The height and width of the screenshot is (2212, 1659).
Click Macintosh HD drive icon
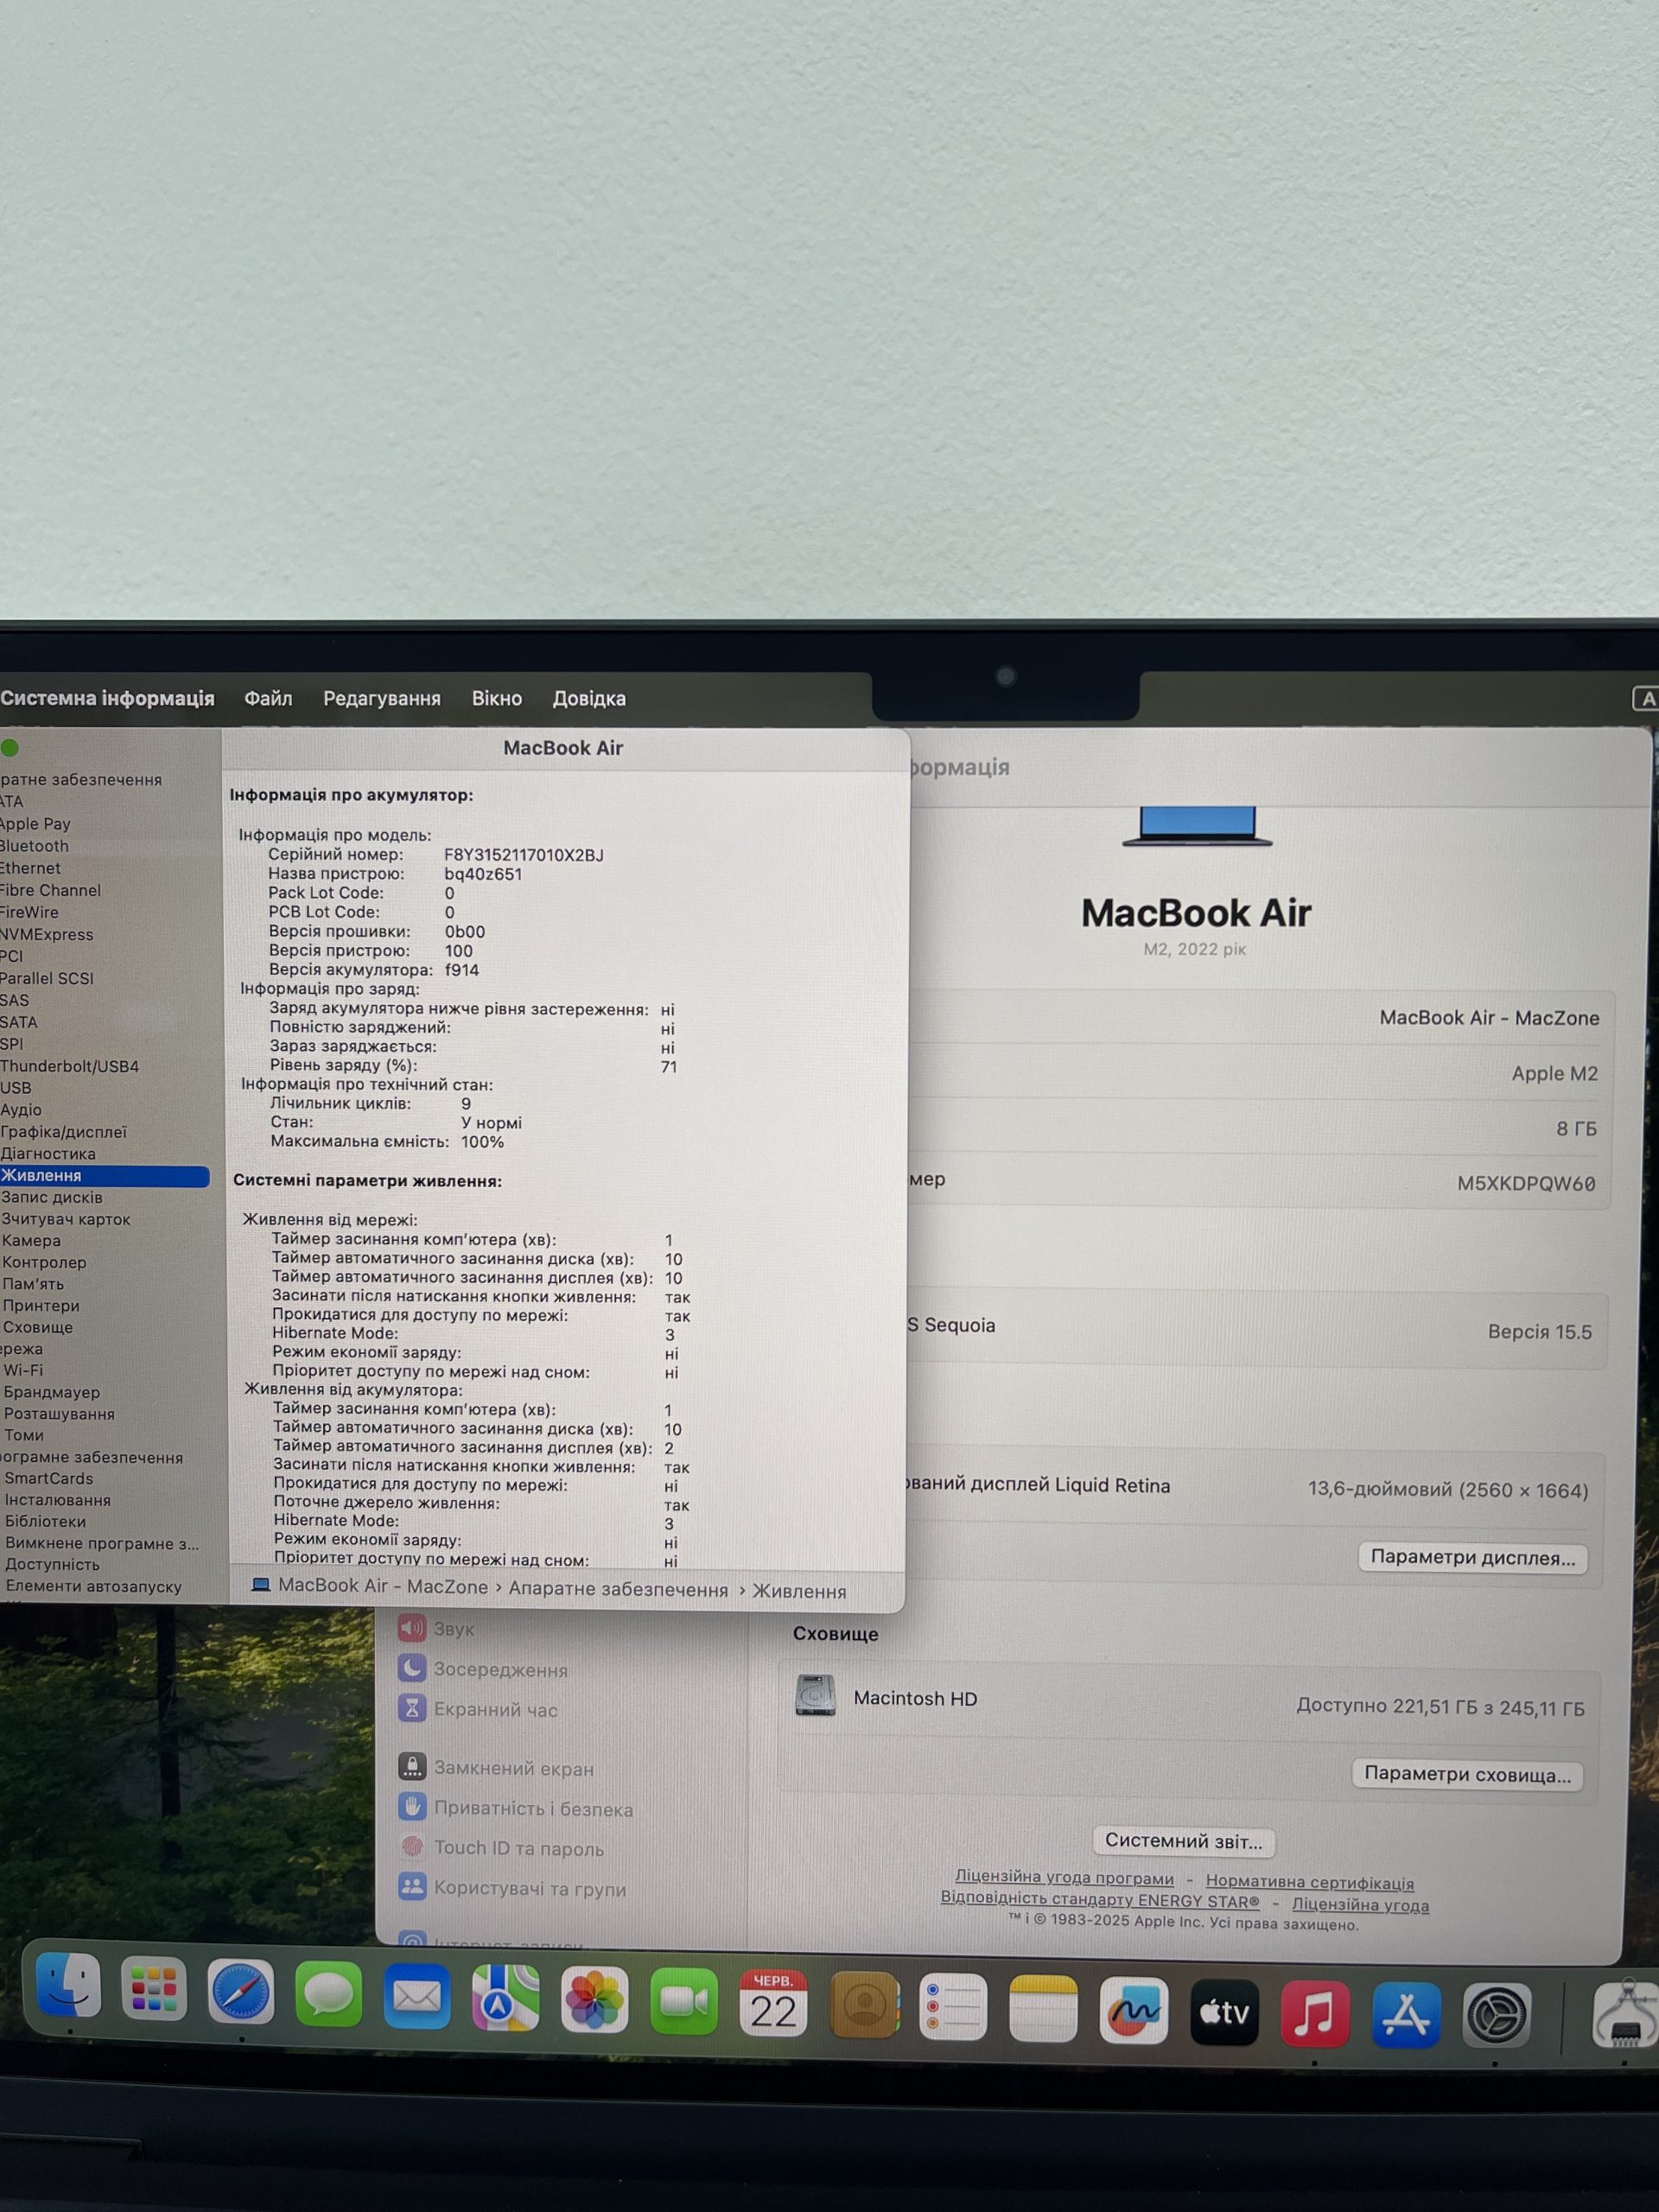(815, 1696)
